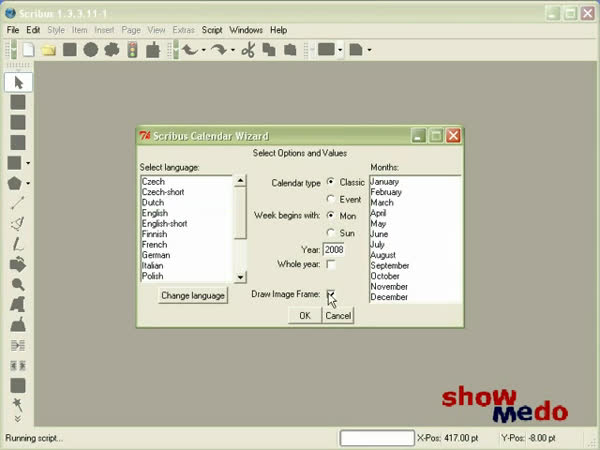The width and height of the screenshot is (600, 450).
Task: Click the language list scroll down arrow
Action: 240,277
